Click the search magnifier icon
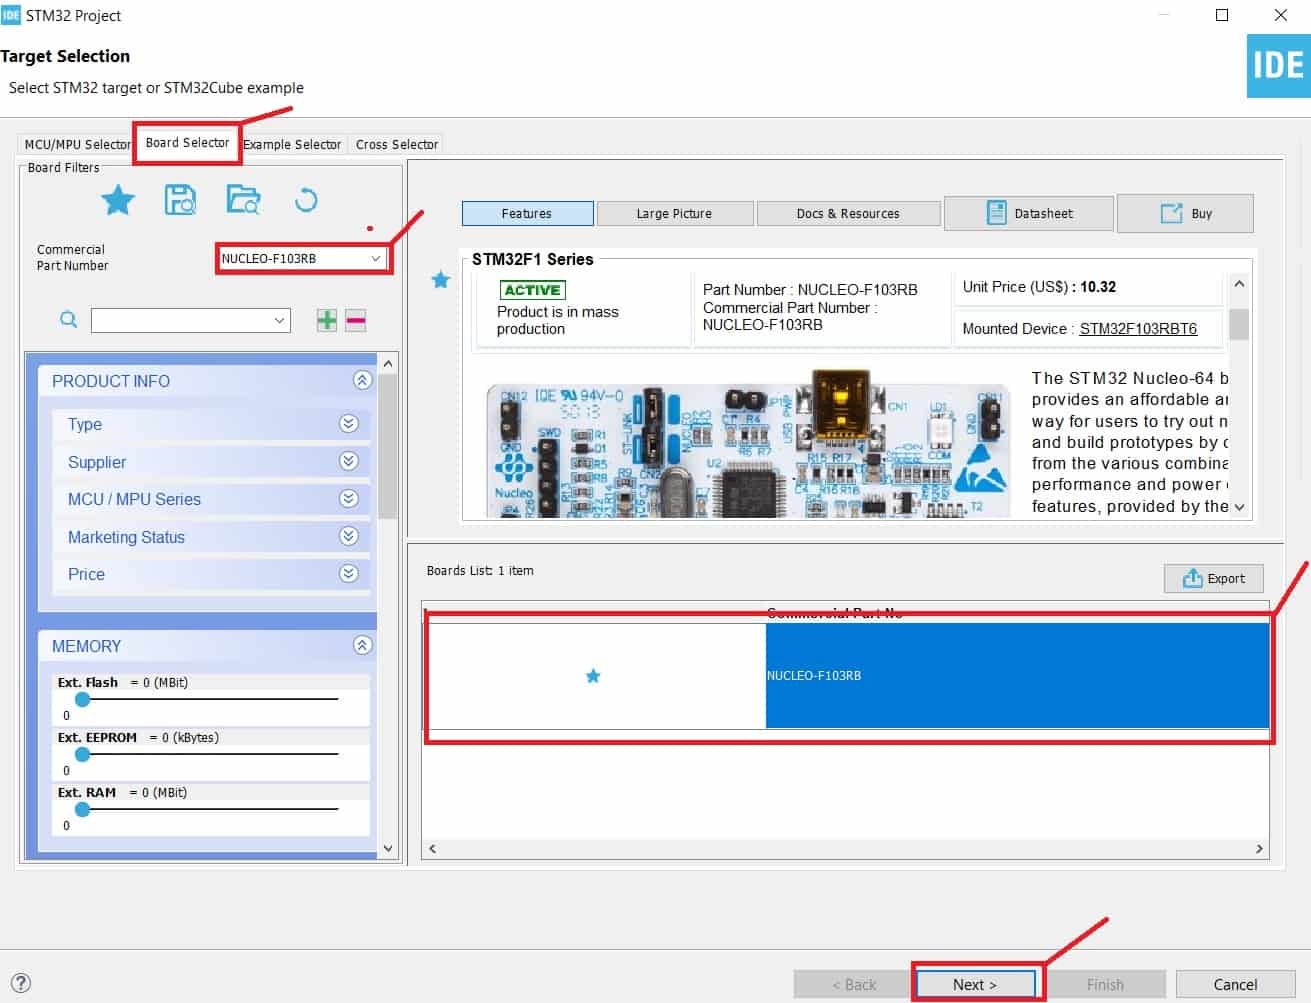1311x1003 pixels. (x=69, y=320)
